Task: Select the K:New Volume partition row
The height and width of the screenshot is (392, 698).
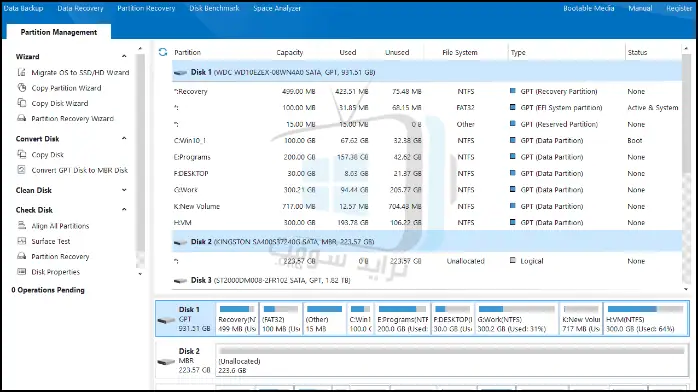Action: tap(426, 206)
